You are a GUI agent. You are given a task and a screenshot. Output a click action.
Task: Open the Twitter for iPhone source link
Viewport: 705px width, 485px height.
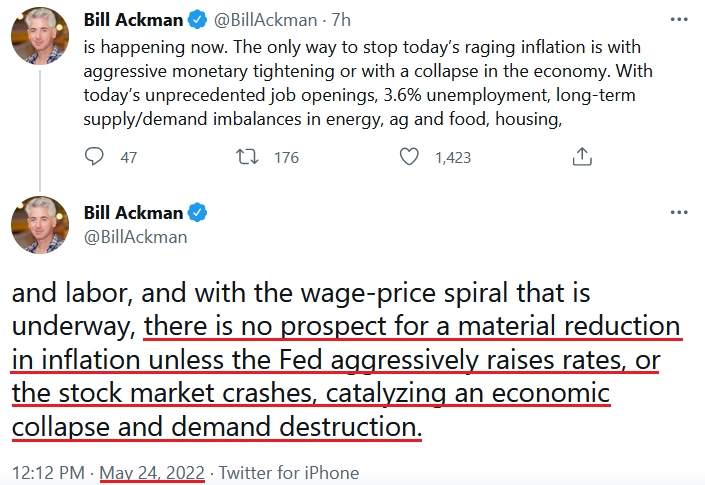pos(289,473)
